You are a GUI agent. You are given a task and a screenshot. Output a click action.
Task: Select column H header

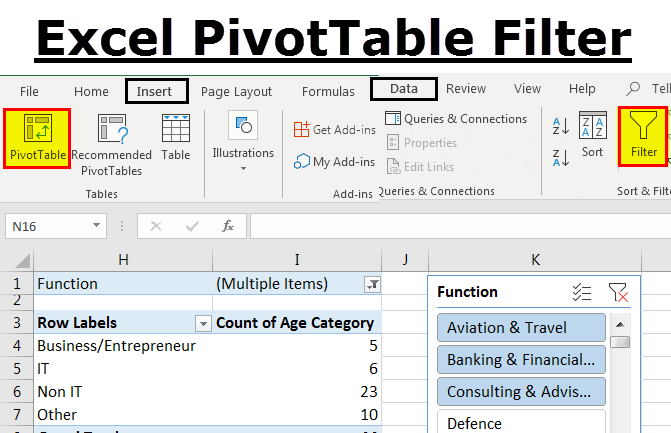tap(123, 260)
